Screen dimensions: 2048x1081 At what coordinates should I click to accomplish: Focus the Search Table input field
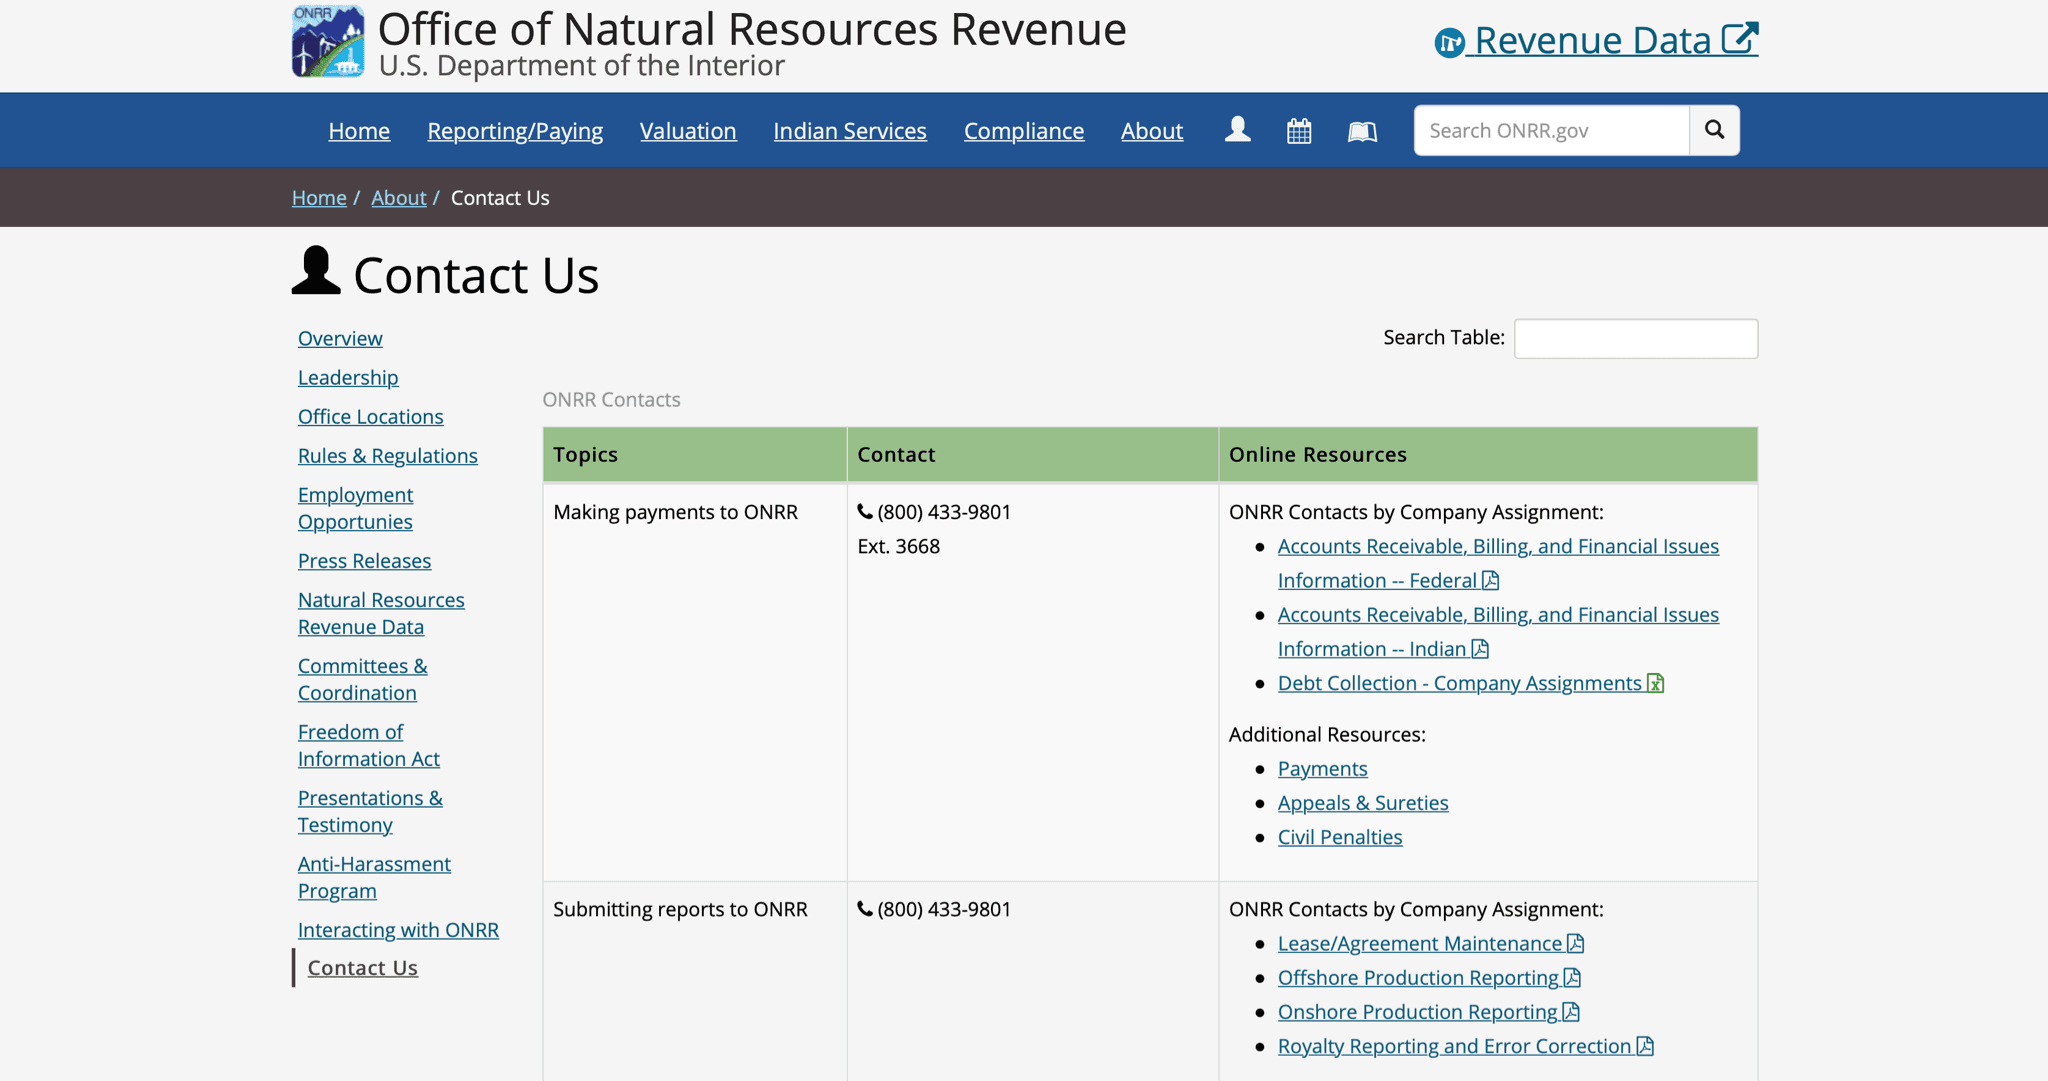point(1635,338)
